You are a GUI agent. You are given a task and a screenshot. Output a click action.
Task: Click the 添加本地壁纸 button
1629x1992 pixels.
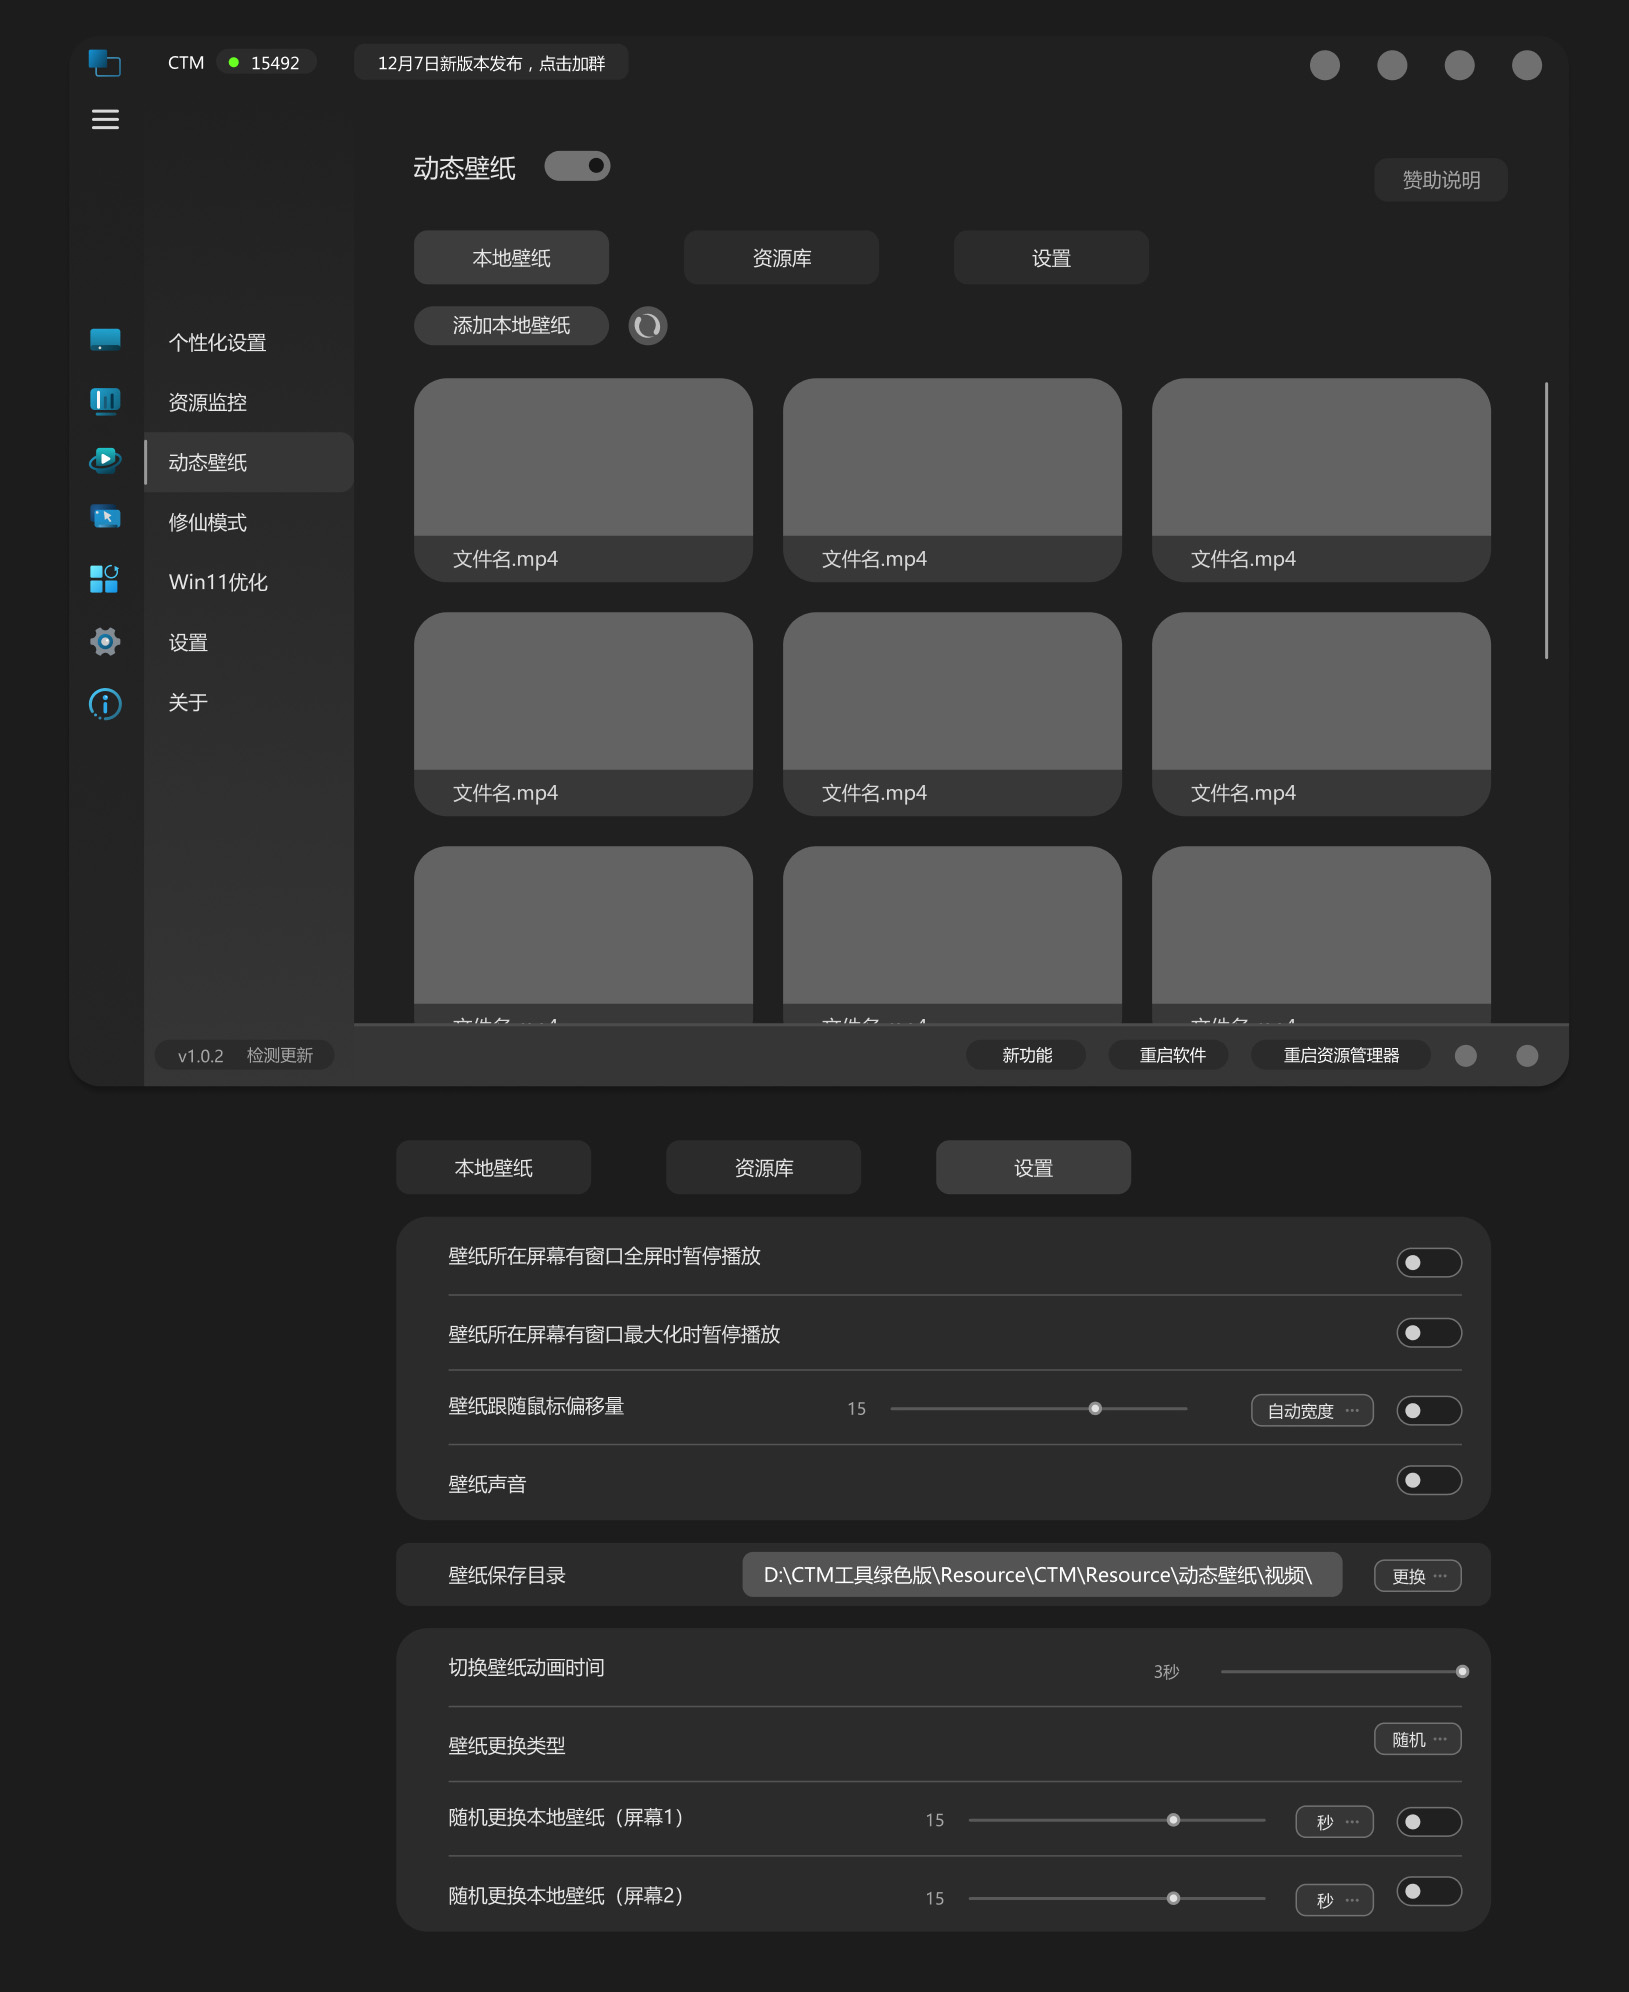click(x=511, y=326)
